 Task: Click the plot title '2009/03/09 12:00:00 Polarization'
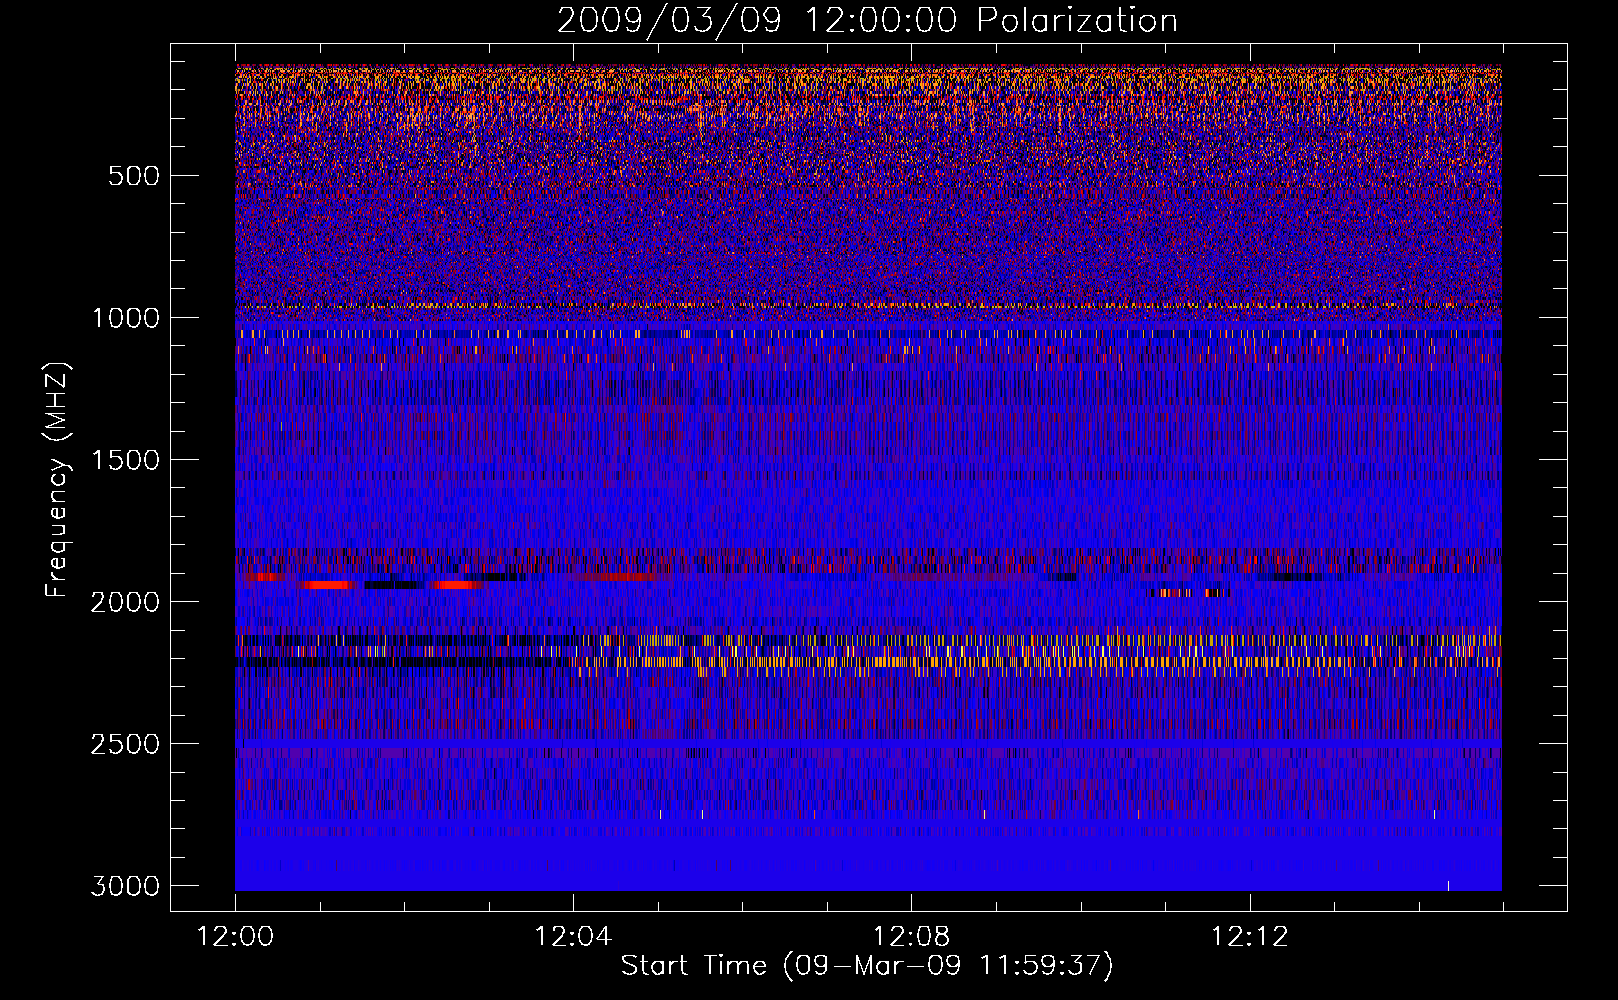tap(867, 21)
